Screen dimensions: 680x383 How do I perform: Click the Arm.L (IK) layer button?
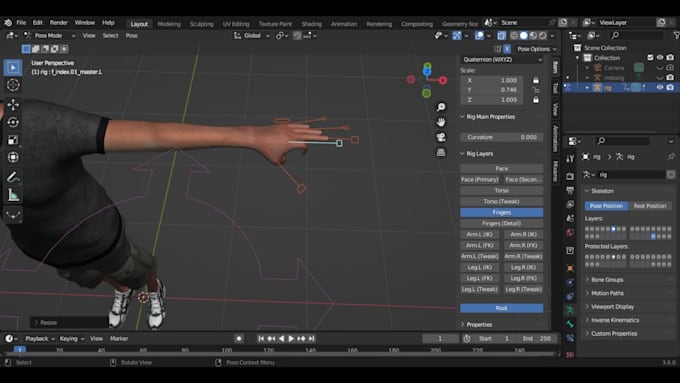[479, 234]
